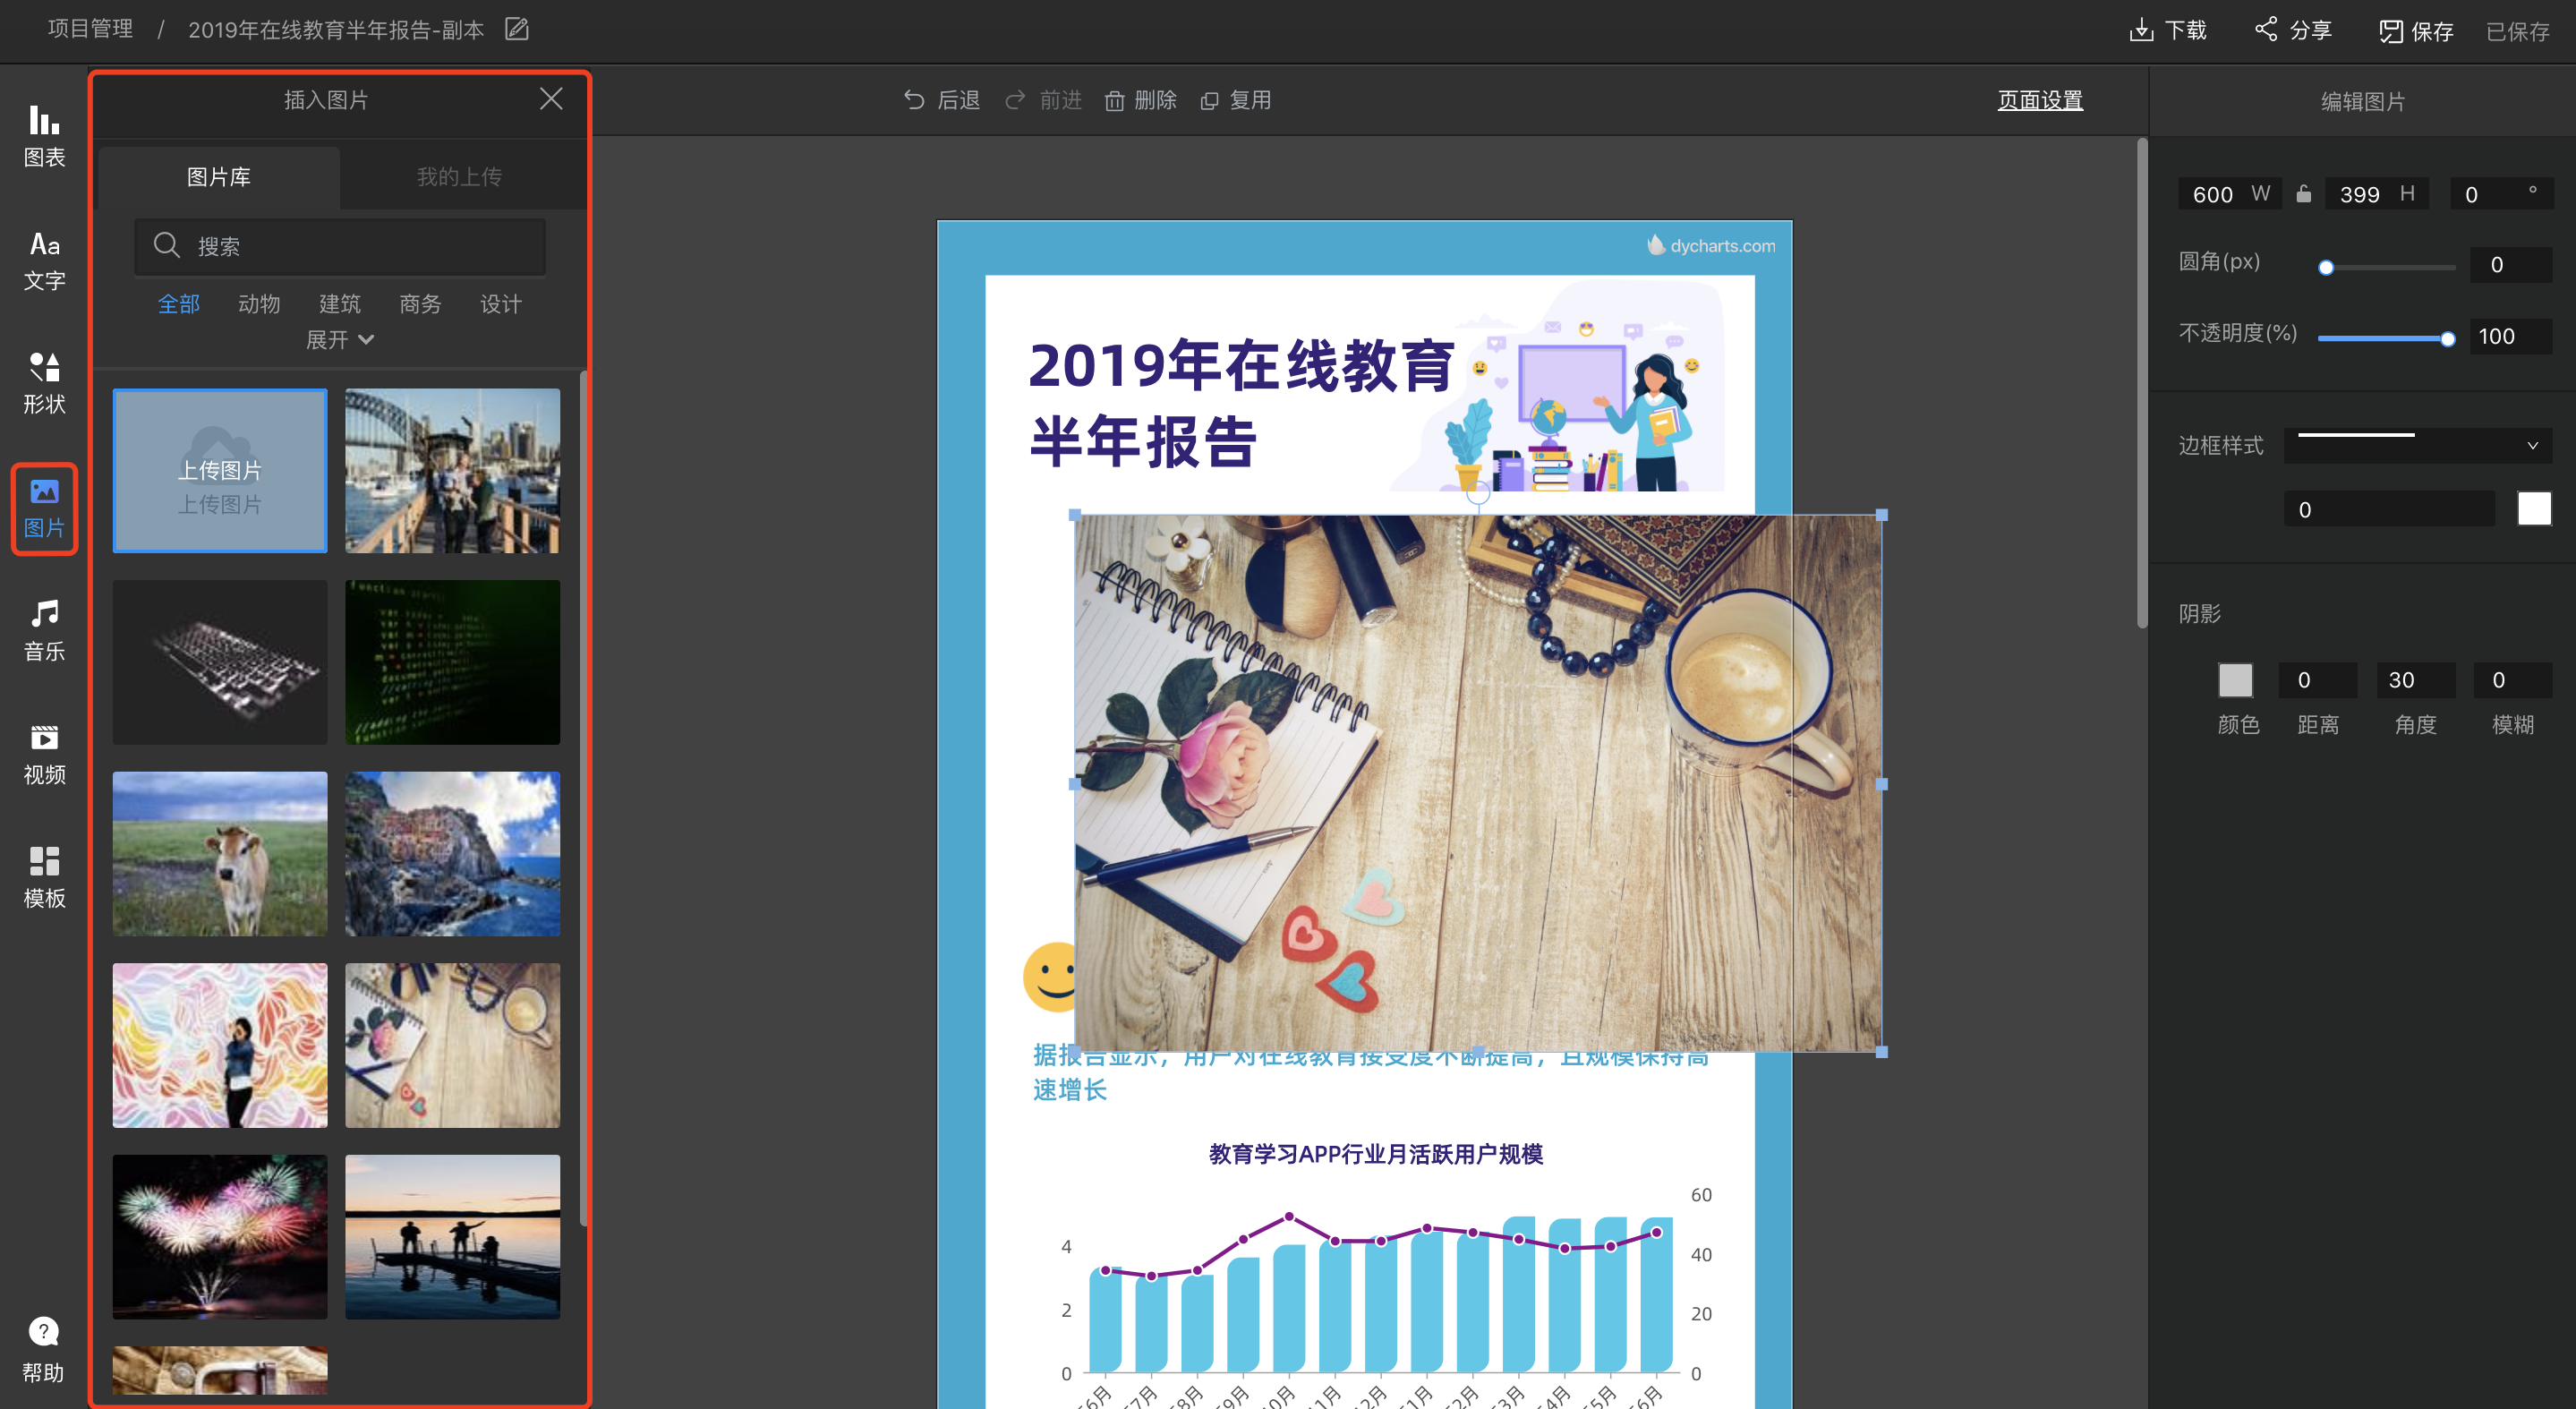Insert the coastal cliff village thumbnail
Screen dimensions: 2576x1409
[x=453, y=854]
